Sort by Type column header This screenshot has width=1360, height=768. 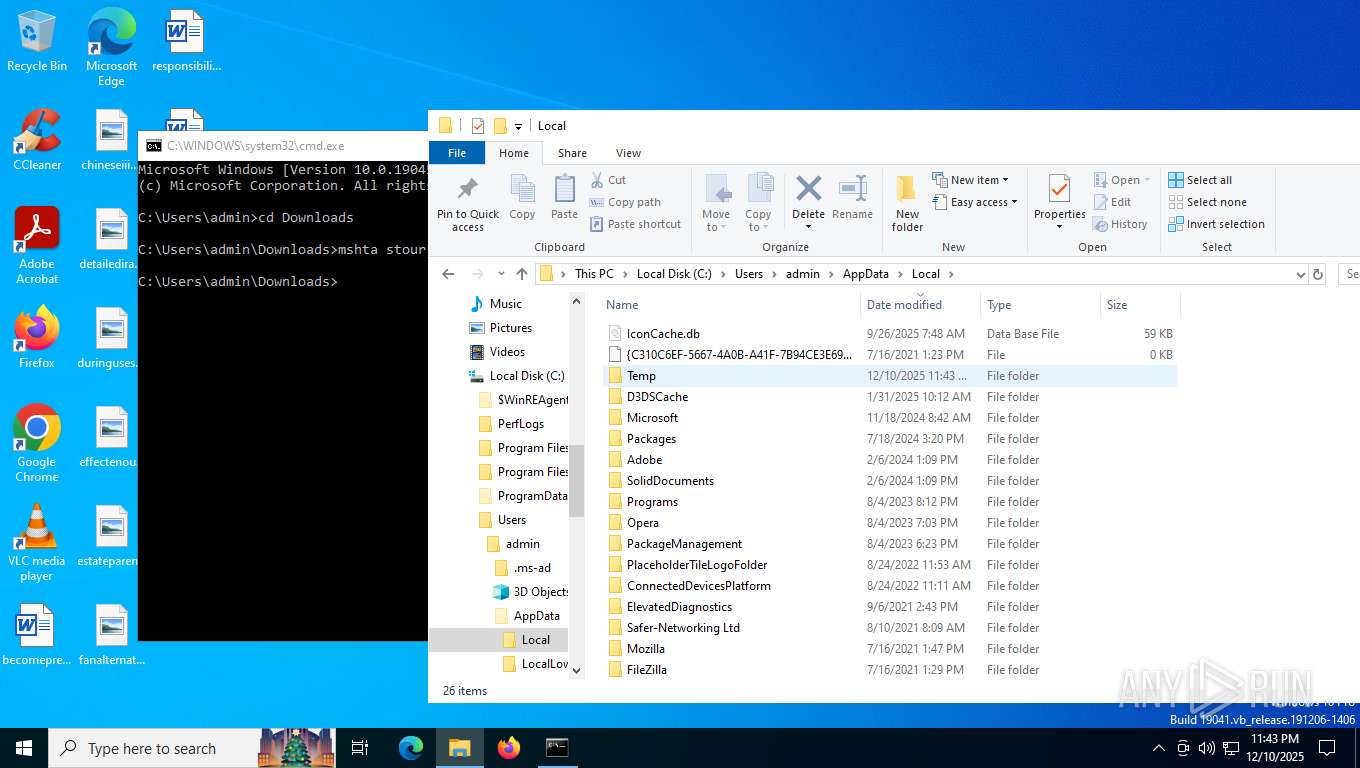point(1040,305)
